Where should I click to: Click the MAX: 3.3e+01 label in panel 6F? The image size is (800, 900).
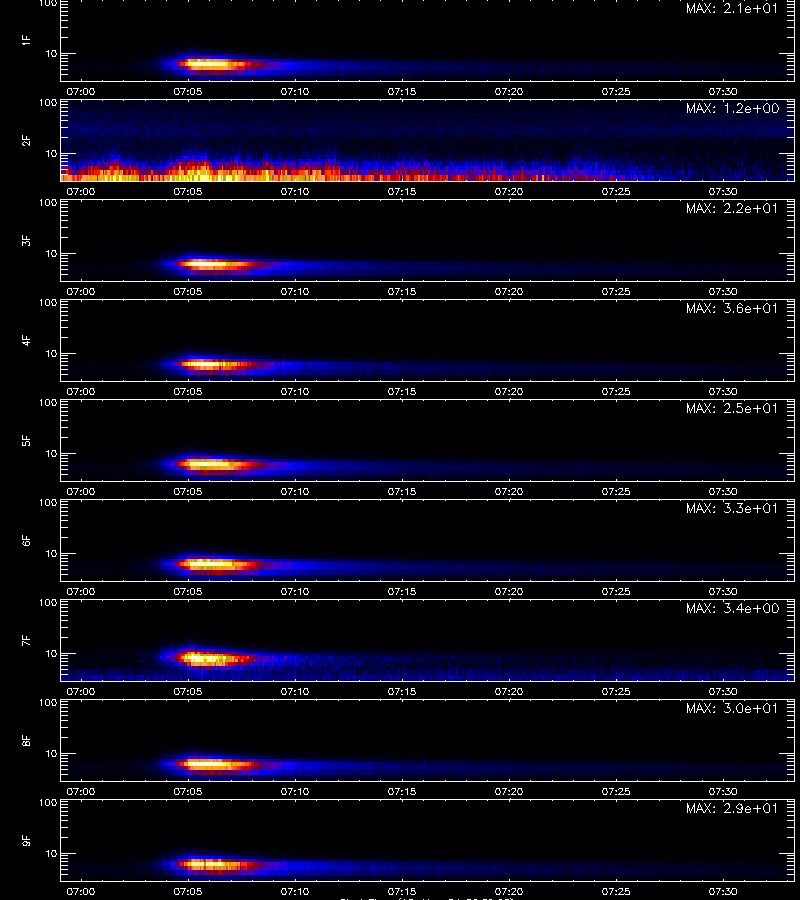(x=732, y=508)
